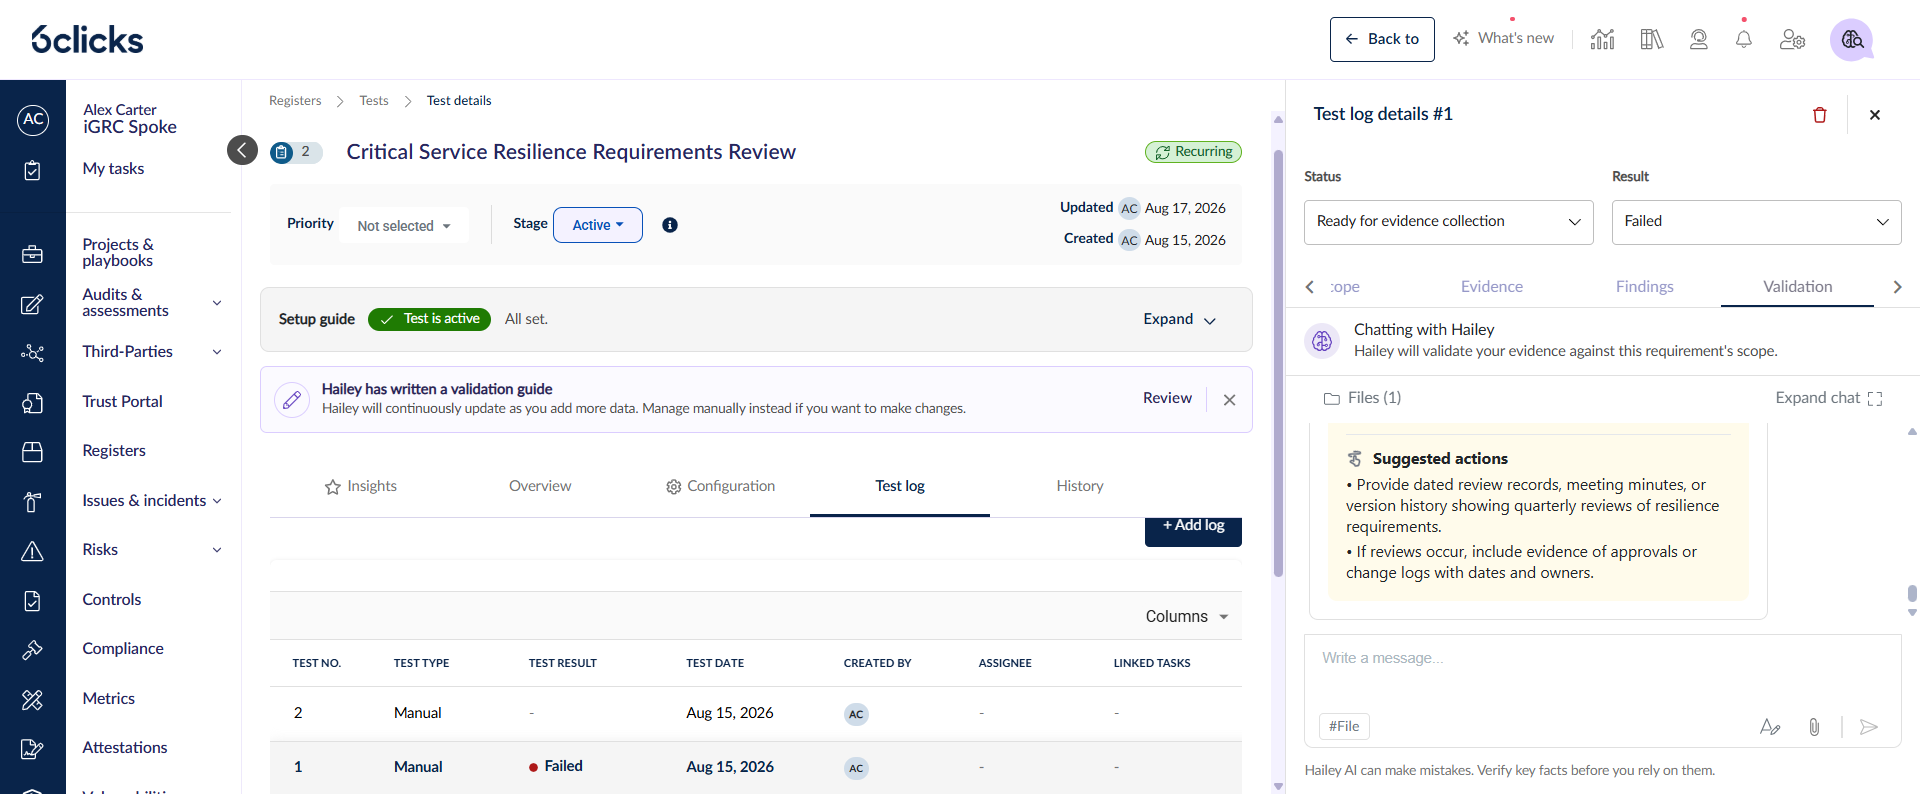Open the library books icon in header
The width and height of the screenshot is (1920, 794).
[x=1651, y=39]
